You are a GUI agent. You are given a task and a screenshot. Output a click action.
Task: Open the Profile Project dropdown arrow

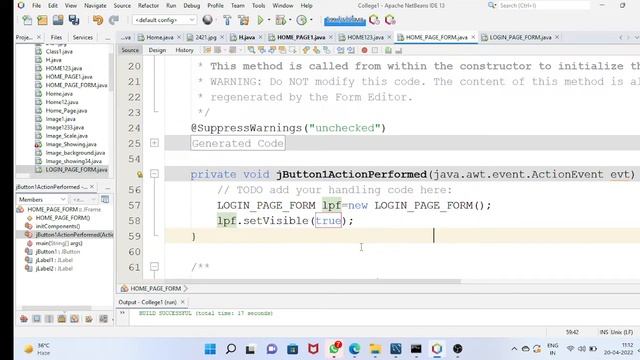pos(311,20)
